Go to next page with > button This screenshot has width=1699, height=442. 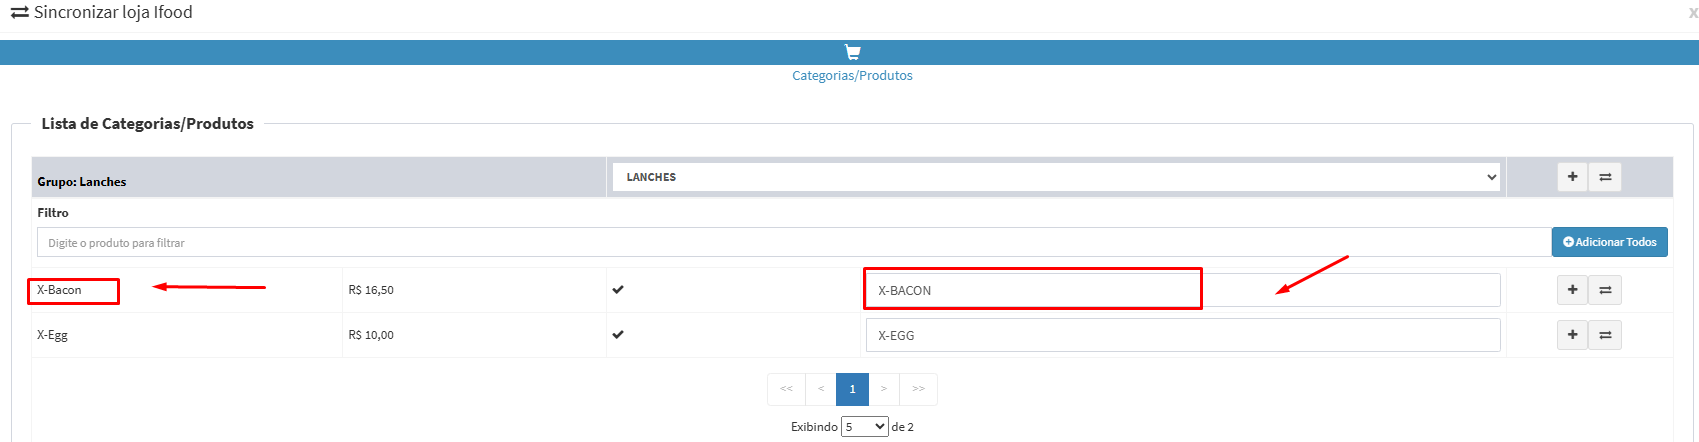pyautogui.click(x=884, y=389)
